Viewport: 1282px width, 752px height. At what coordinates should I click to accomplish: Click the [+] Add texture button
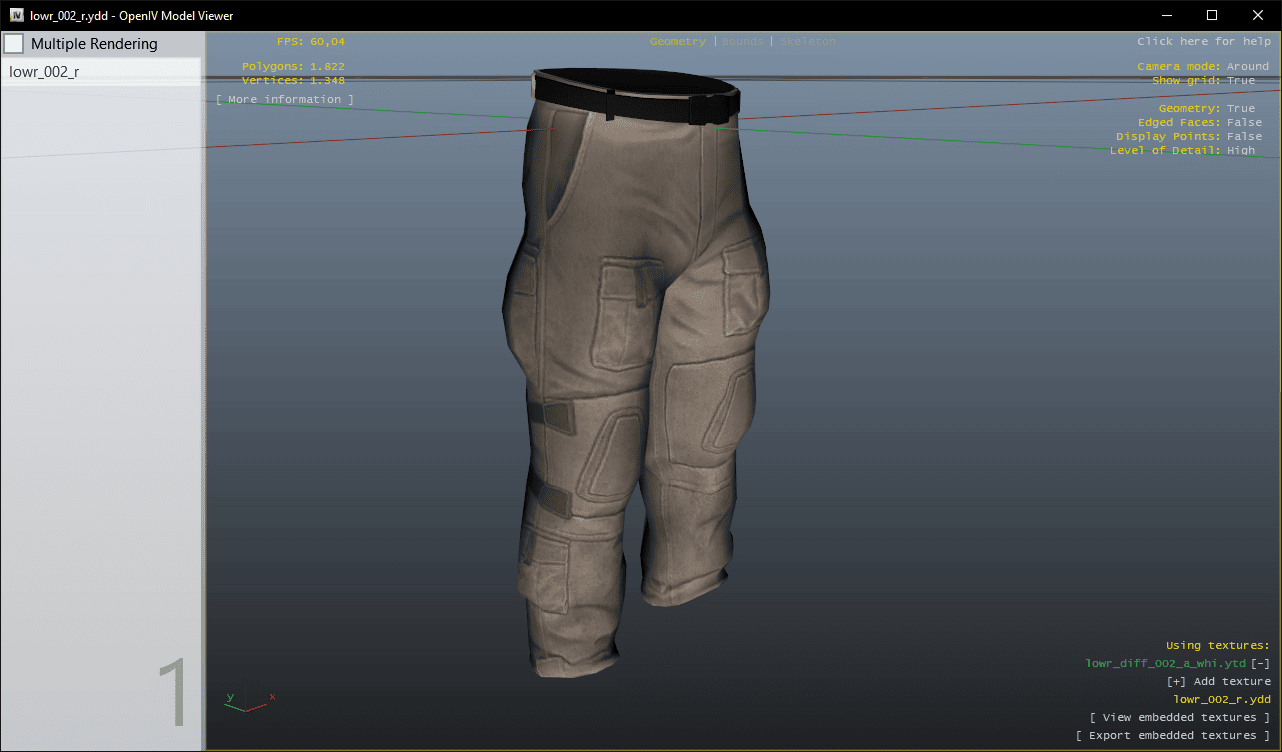pyautogui.click(x=1218, y=682)
